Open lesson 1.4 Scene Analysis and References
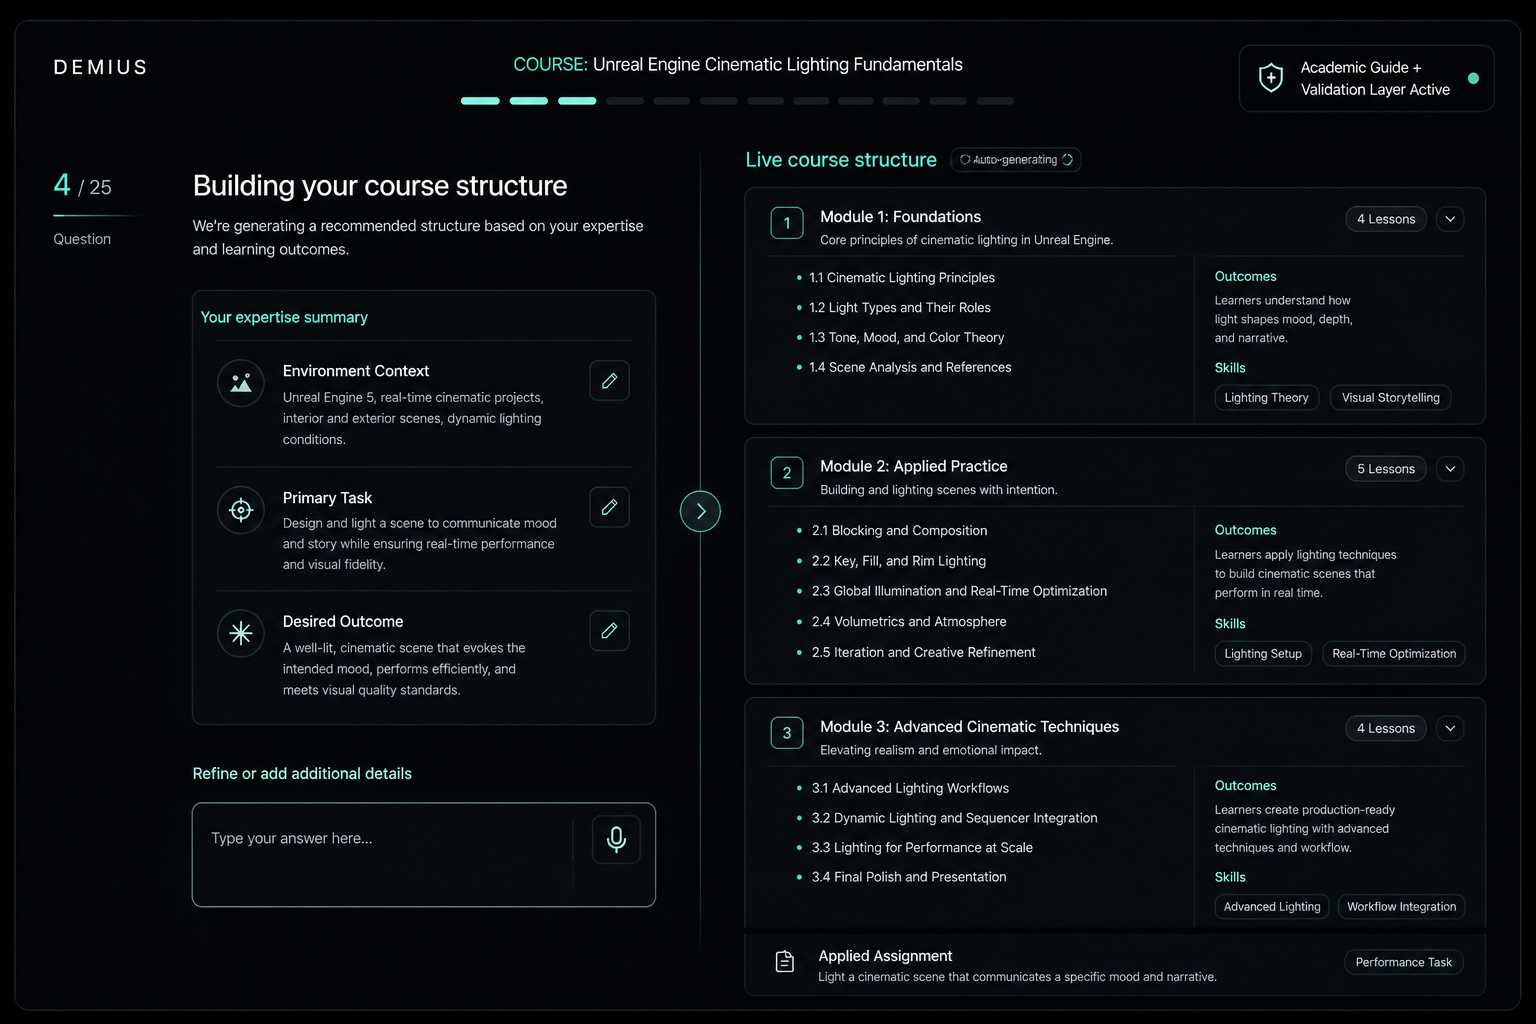This screenshot has height=1024, width=1536. coord(910,368)
